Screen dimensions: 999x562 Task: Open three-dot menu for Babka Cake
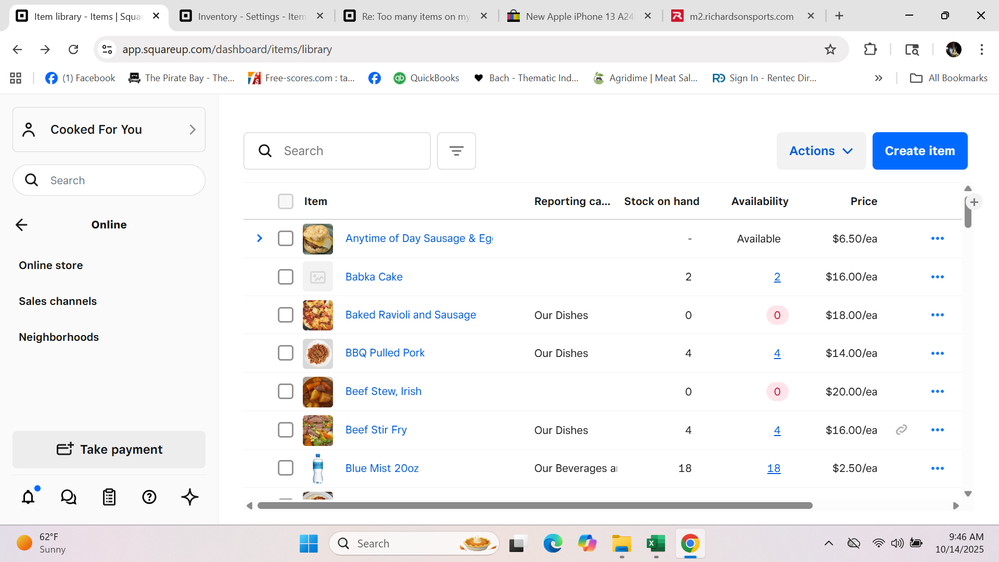(x=937, y=277)
